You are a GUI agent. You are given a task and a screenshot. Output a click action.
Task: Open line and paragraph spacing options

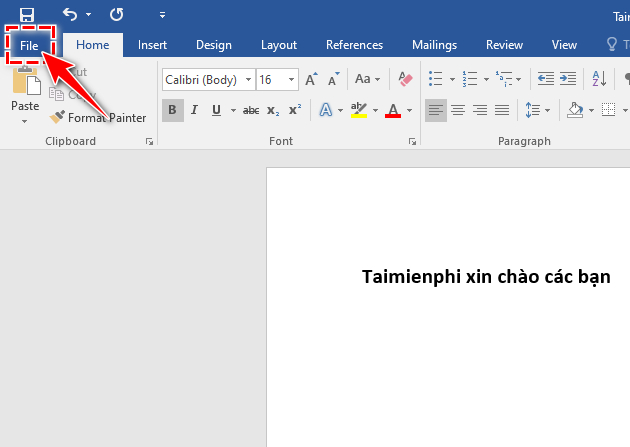533,110
